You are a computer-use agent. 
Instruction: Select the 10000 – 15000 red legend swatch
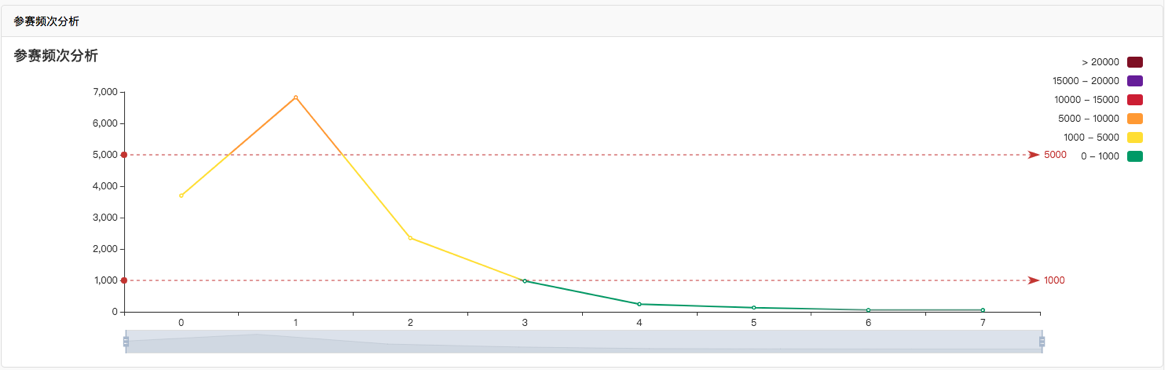[x=1135, y=100]
